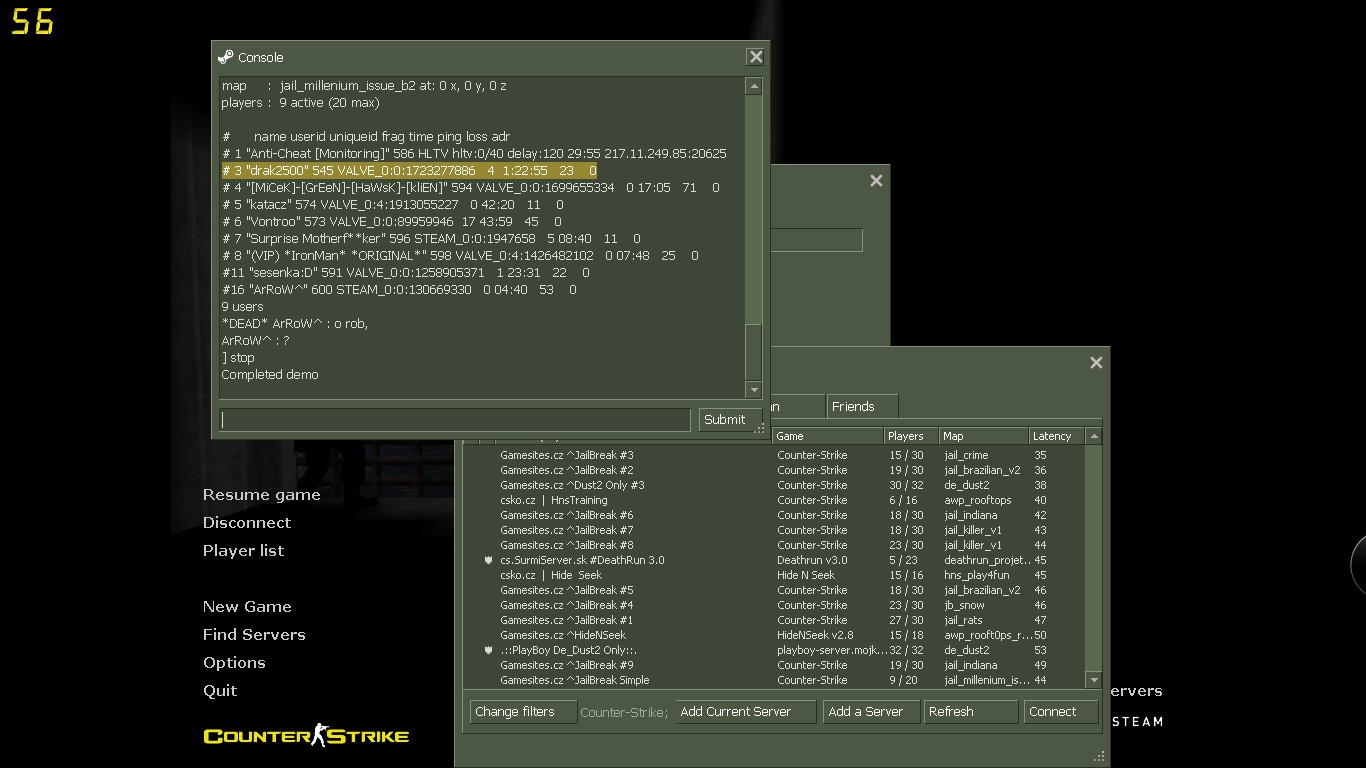This screenshot has height=768, width=1366.
Task: Click the server list scrollbar up arrow
Action: [x=1093, y=436]
